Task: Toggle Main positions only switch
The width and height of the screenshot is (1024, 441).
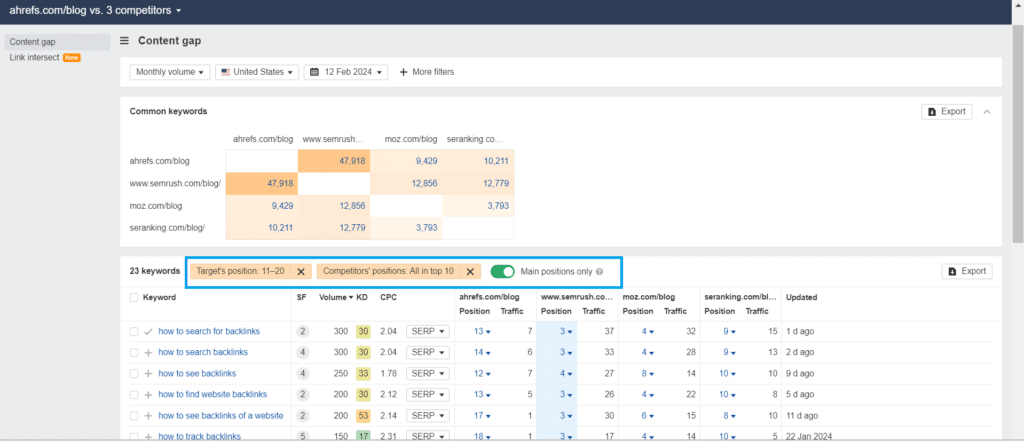Action: (x=502, y=271)
